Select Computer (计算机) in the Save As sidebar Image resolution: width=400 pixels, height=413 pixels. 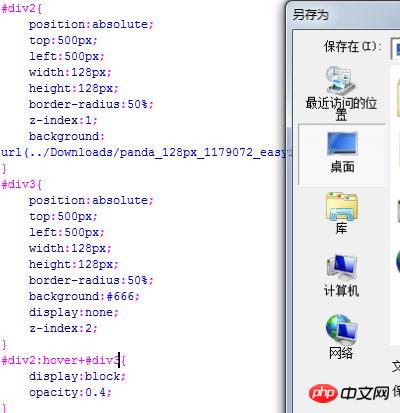click(x=342, y=276)
